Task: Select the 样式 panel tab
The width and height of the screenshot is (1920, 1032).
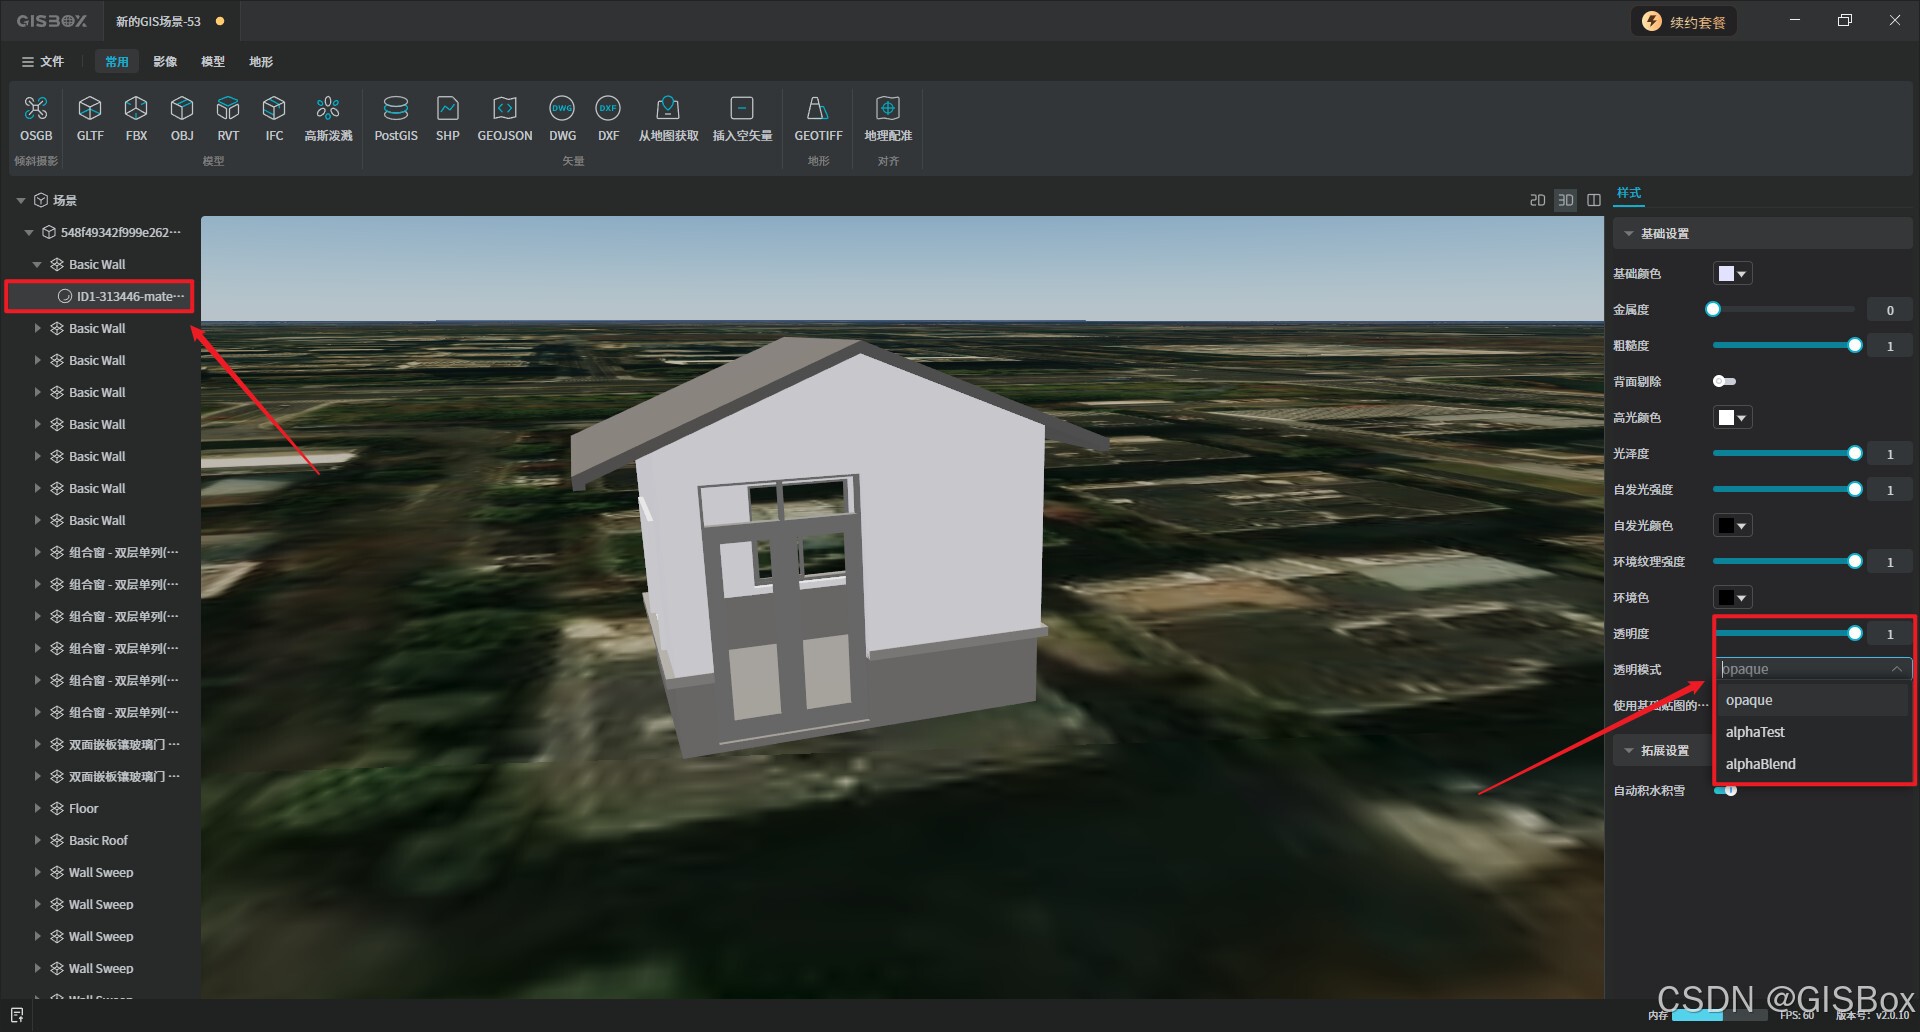Action: 1629,193
